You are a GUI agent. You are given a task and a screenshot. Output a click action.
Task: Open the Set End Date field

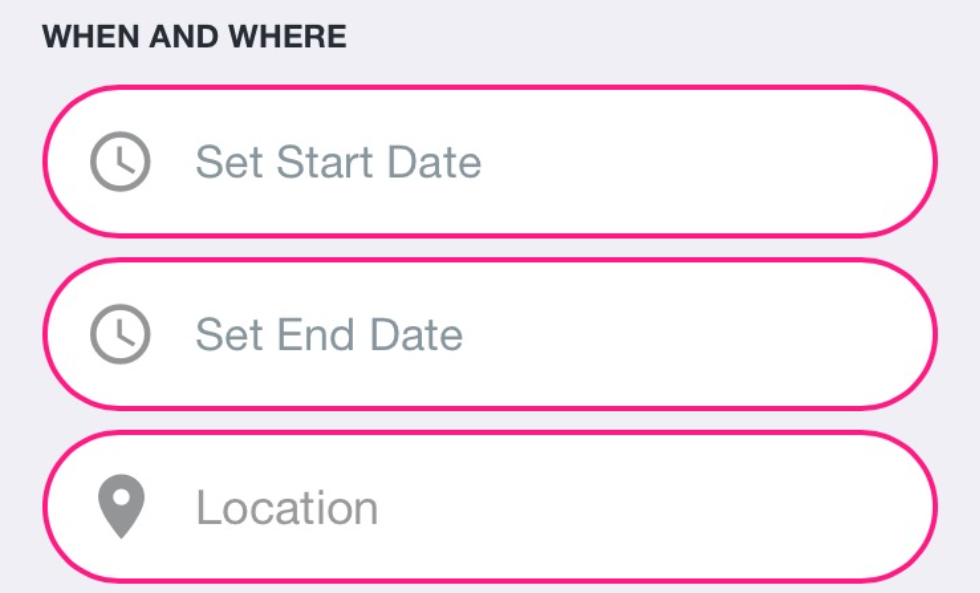coord(490,334)
